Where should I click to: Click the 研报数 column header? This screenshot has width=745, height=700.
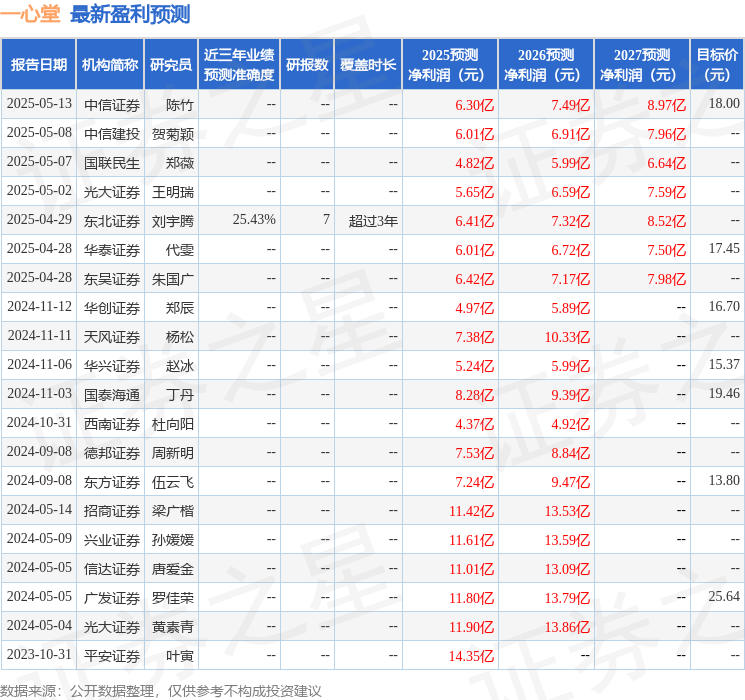[307, 65]
